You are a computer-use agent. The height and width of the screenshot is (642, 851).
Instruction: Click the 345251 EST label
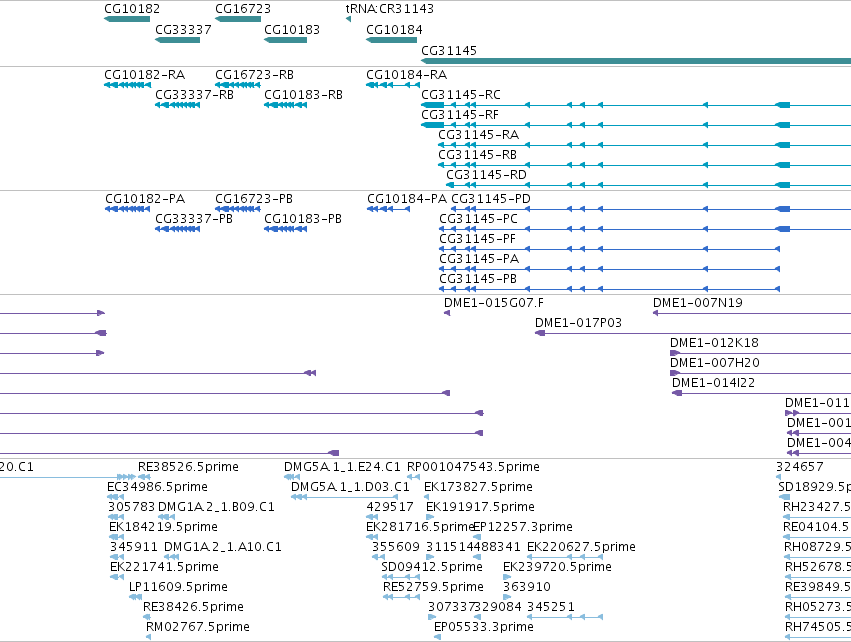550,607
